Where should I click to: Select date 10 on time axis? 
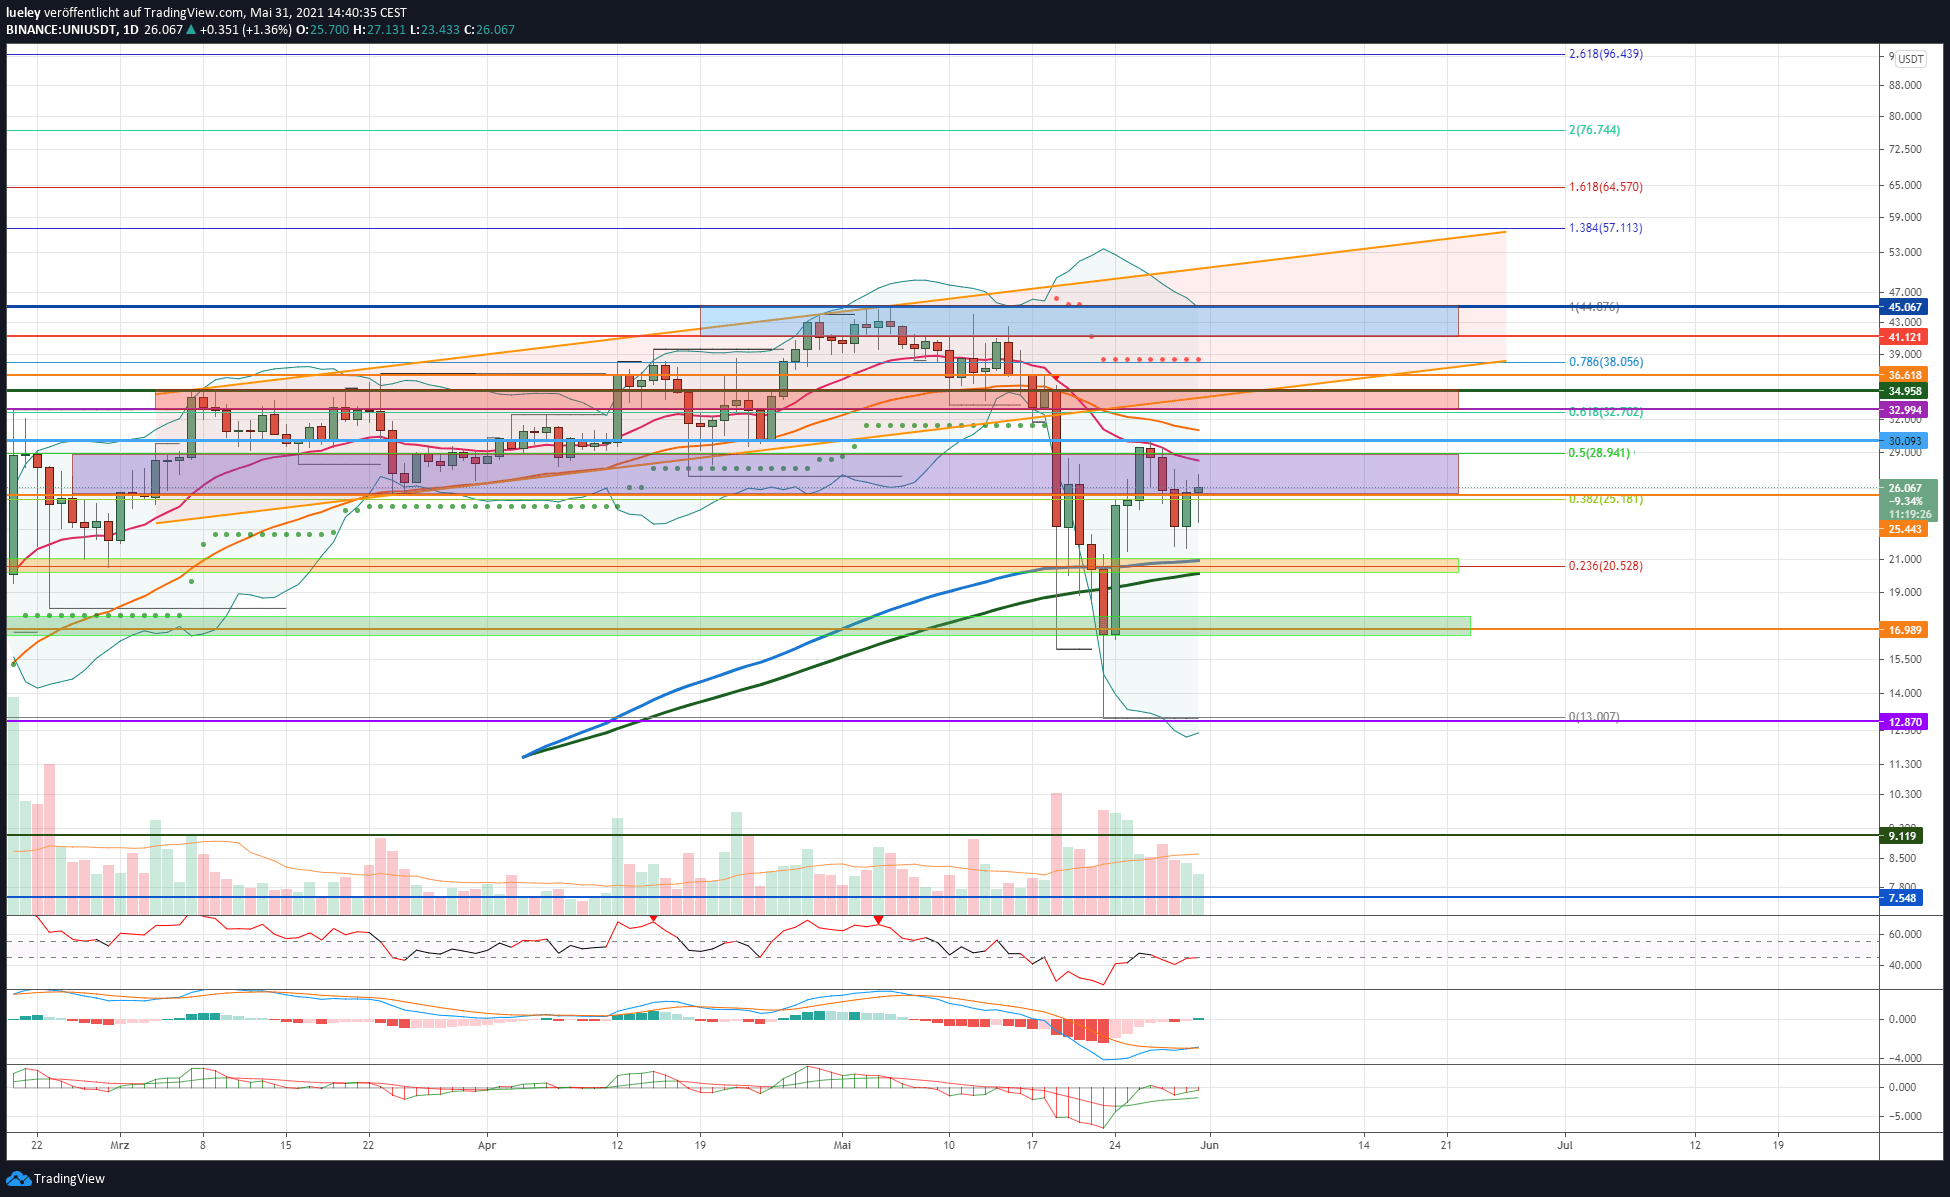(x=949, y=1146)
